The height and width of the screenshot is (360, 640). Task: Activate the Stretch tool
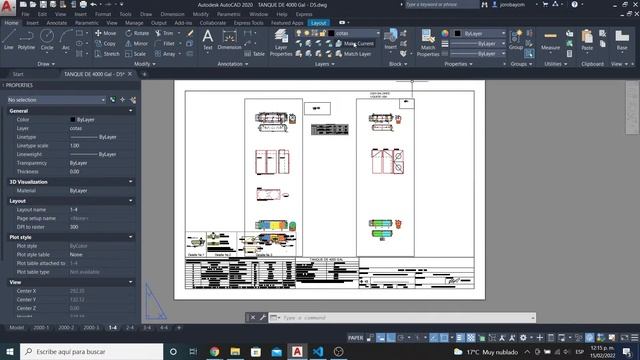click(107, 53)
